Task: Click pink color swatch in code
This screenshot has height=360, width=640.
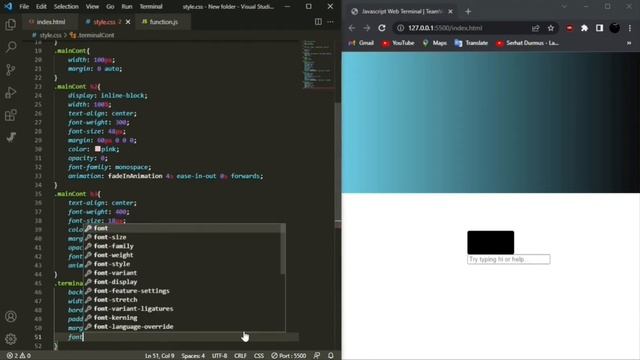Action: click(98, 149)
